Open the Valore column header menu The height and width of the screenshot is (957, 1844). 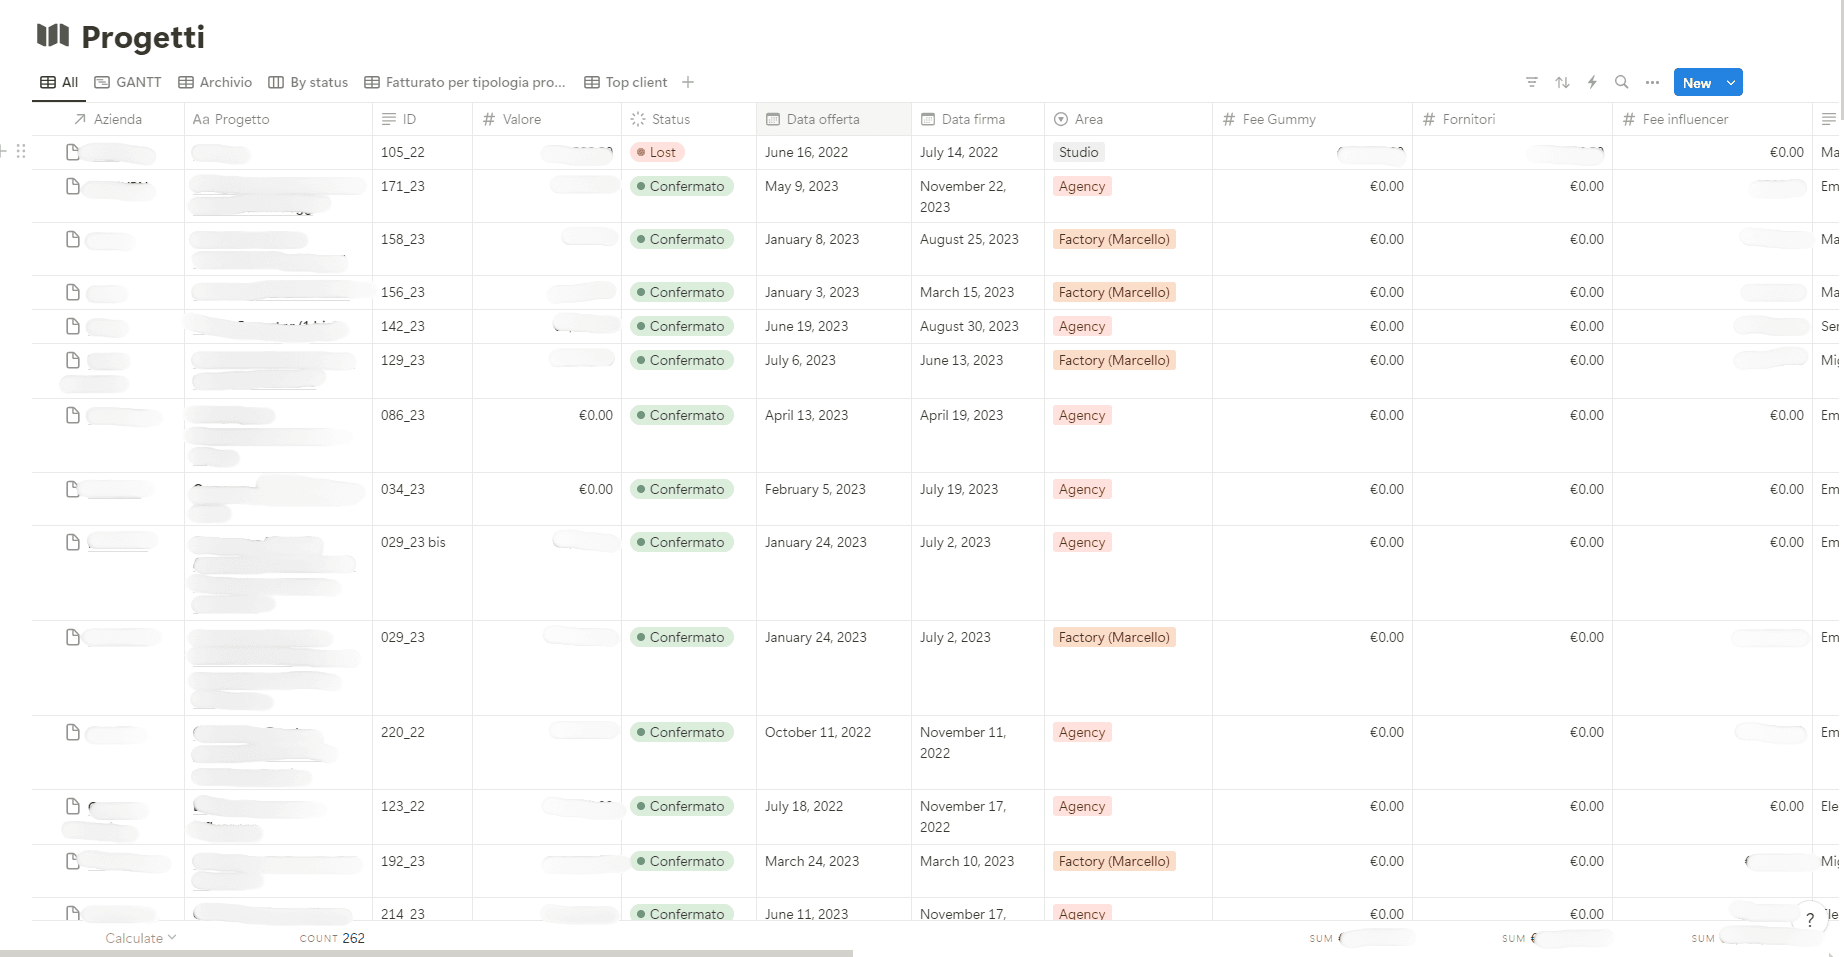547,119
